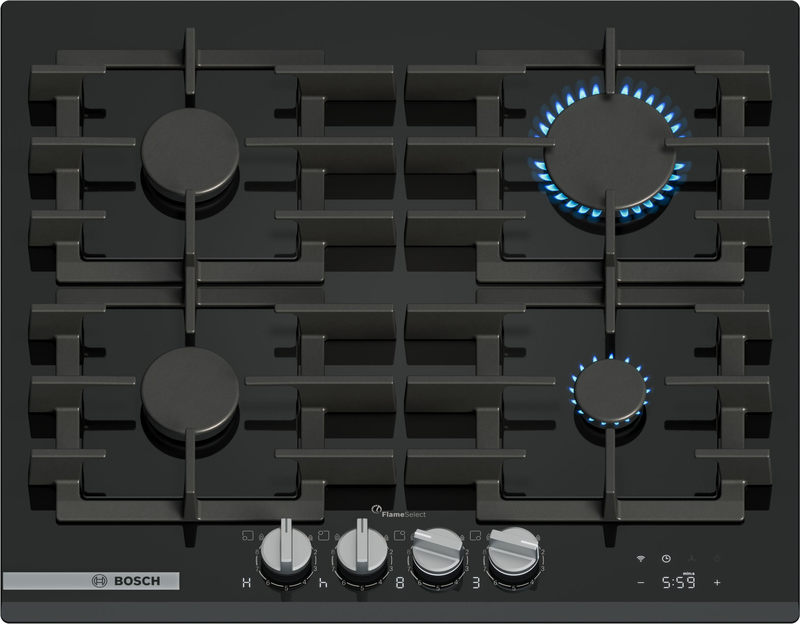Select the rear-left burner zone indicator
The width and height of the screenshot is (800, 624).
(321, 533)
